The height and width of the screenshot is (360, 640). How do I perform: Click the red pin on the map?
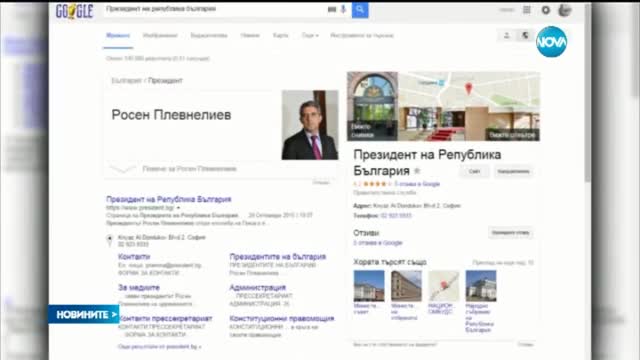[x=469, y=88]
